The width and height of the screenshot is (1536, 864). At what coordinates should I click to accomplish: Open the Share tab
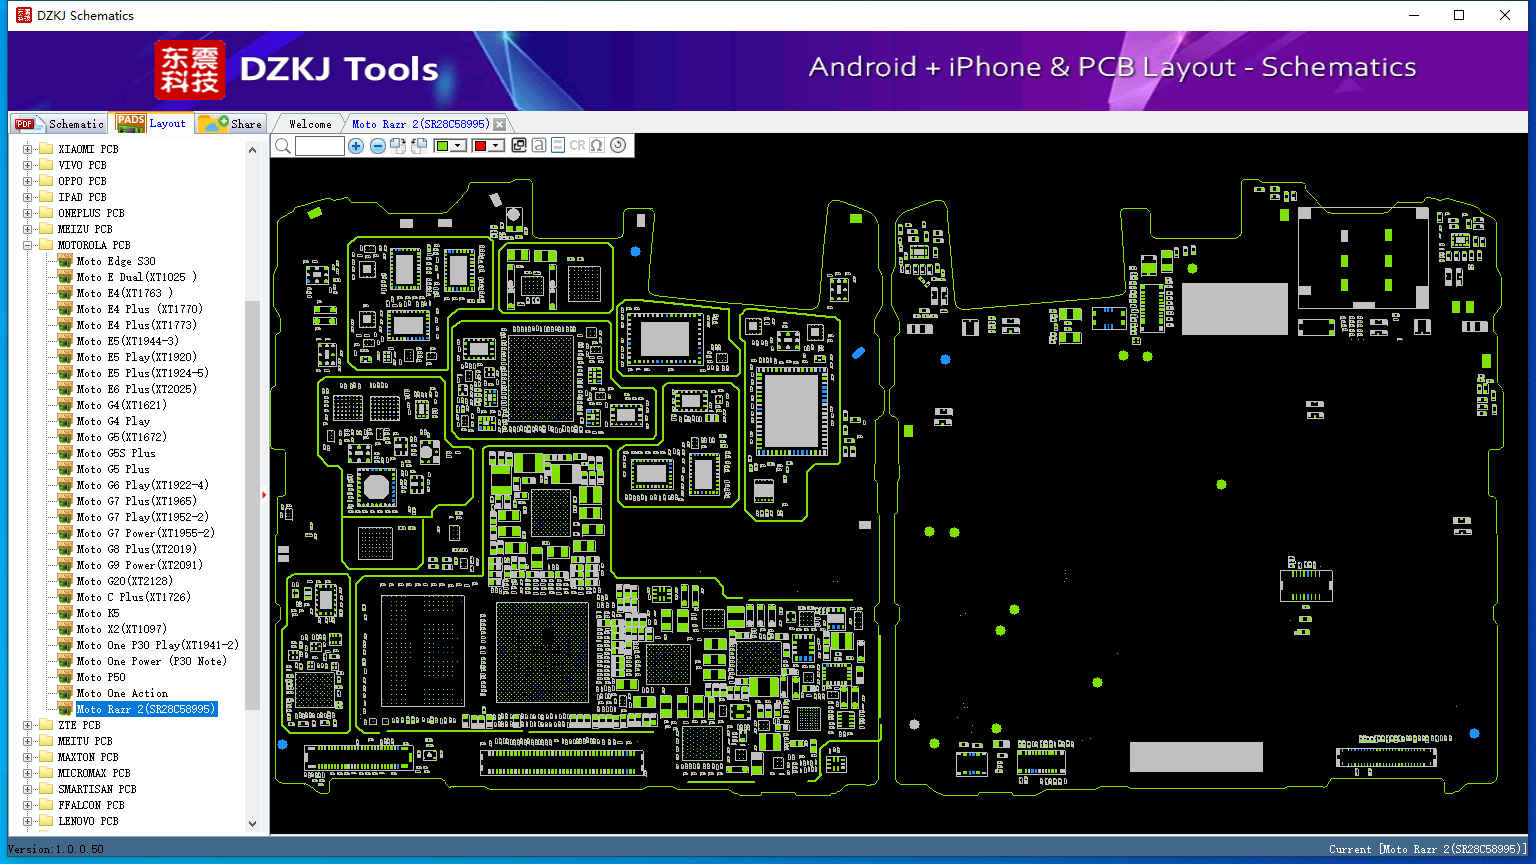(x=230, y=124)
